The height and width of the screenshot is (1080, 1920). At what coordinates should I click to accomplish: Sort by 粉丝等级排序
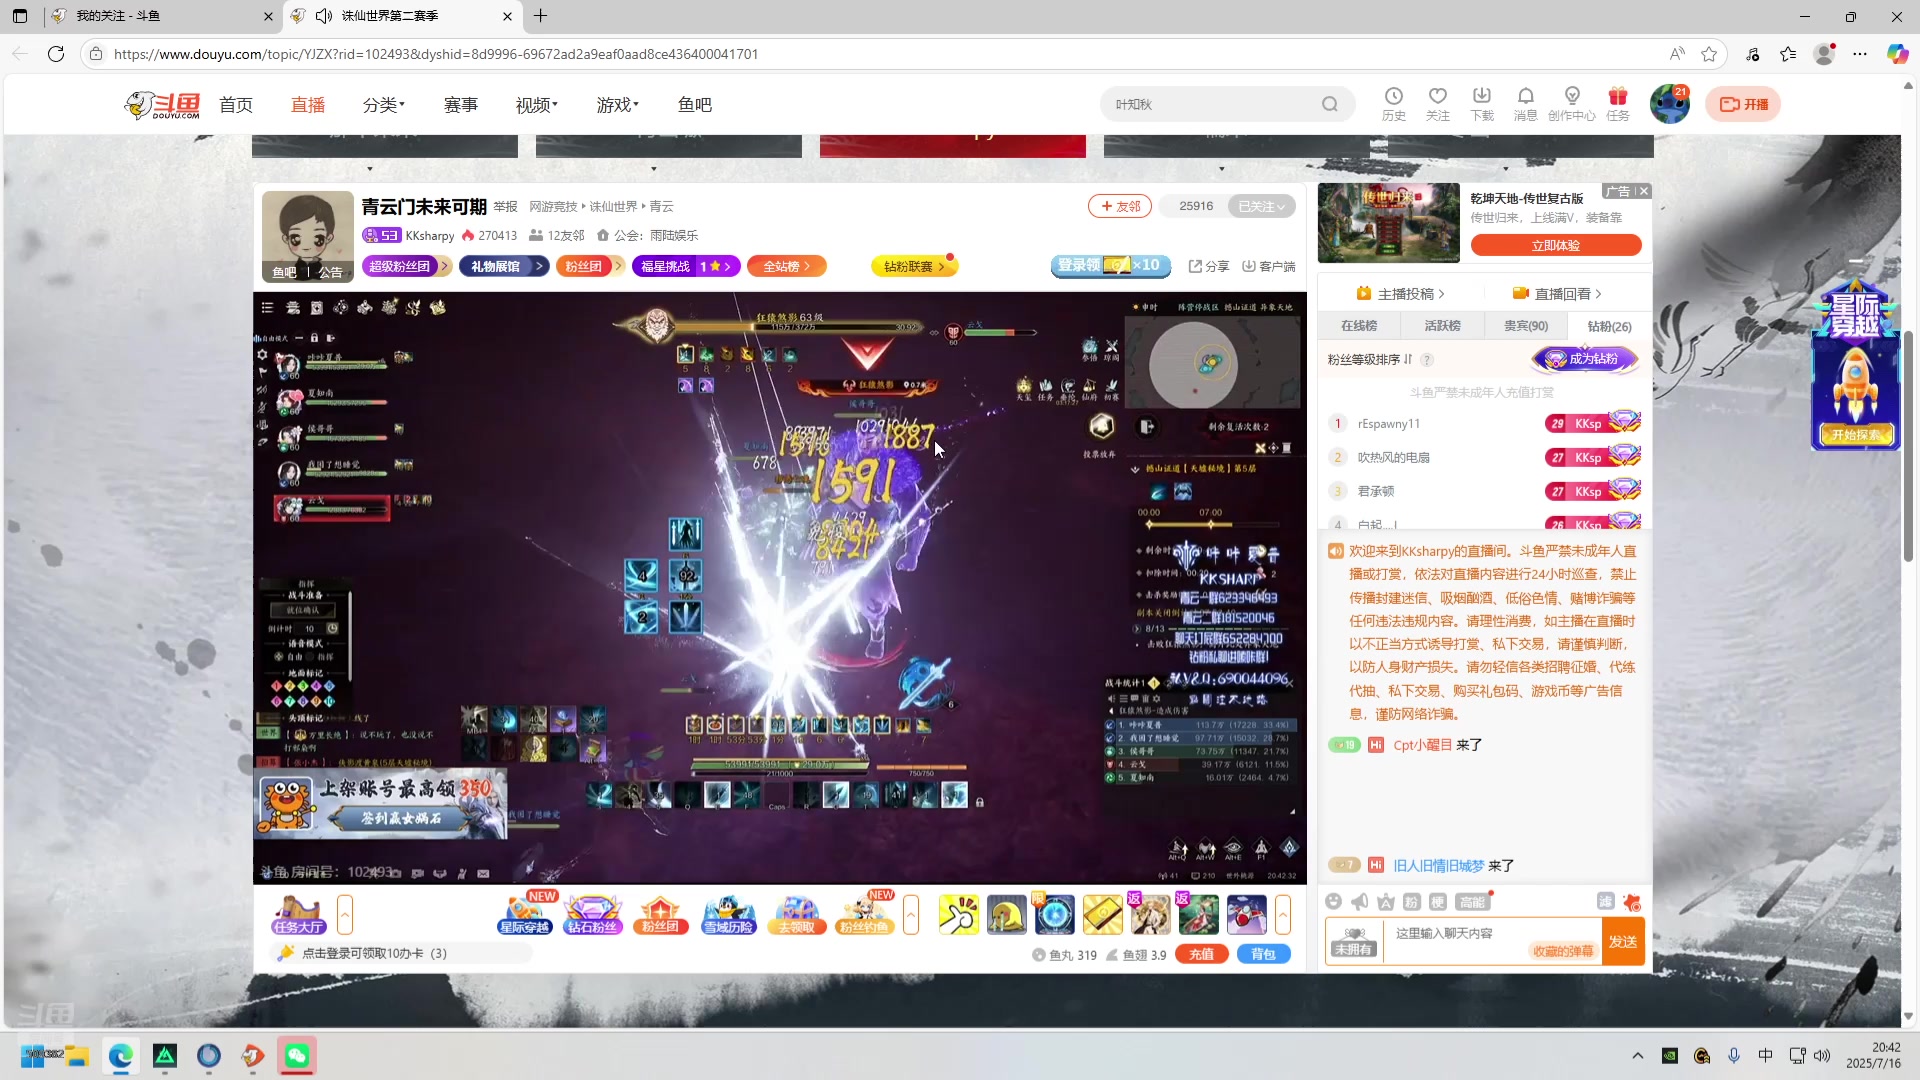(x=1370, y=359)
